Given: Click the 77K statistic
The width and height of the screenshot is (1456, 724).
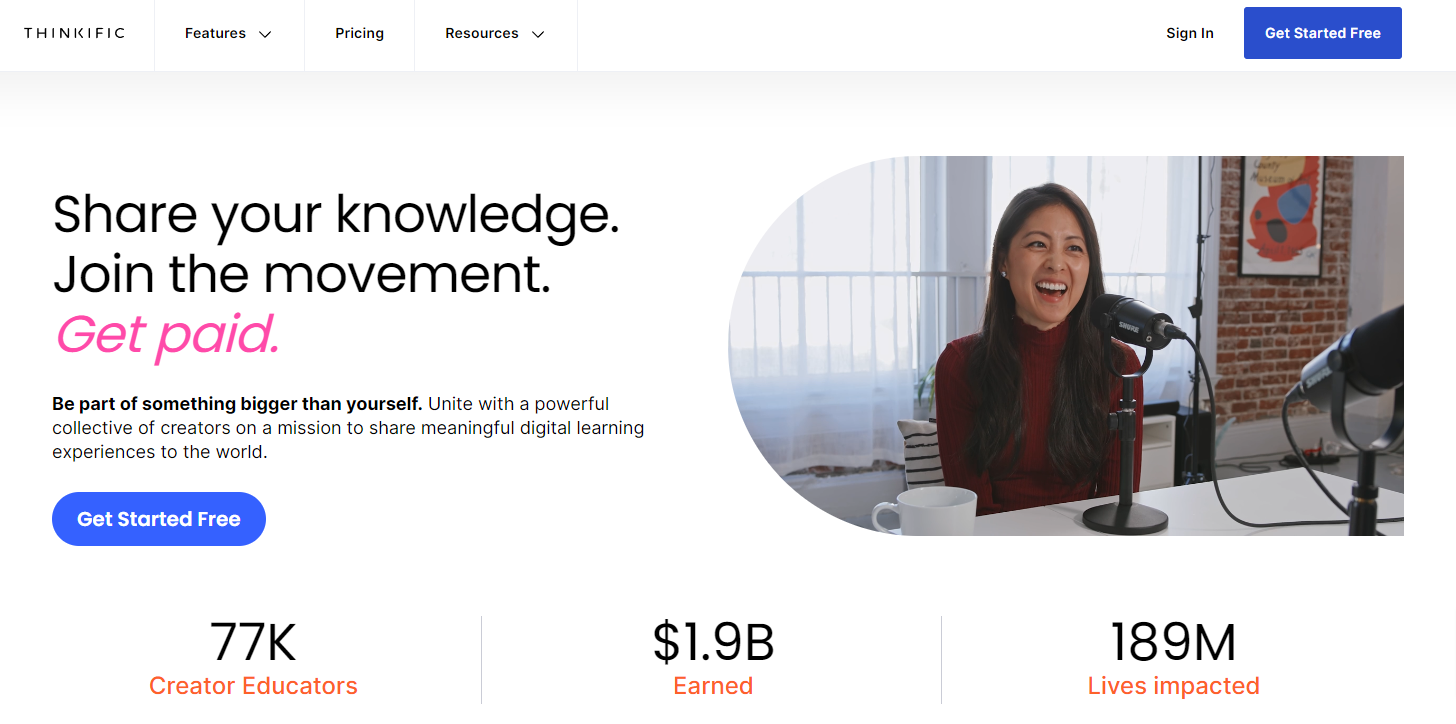Looking at the screenshot, I should [x=253, y=642].
